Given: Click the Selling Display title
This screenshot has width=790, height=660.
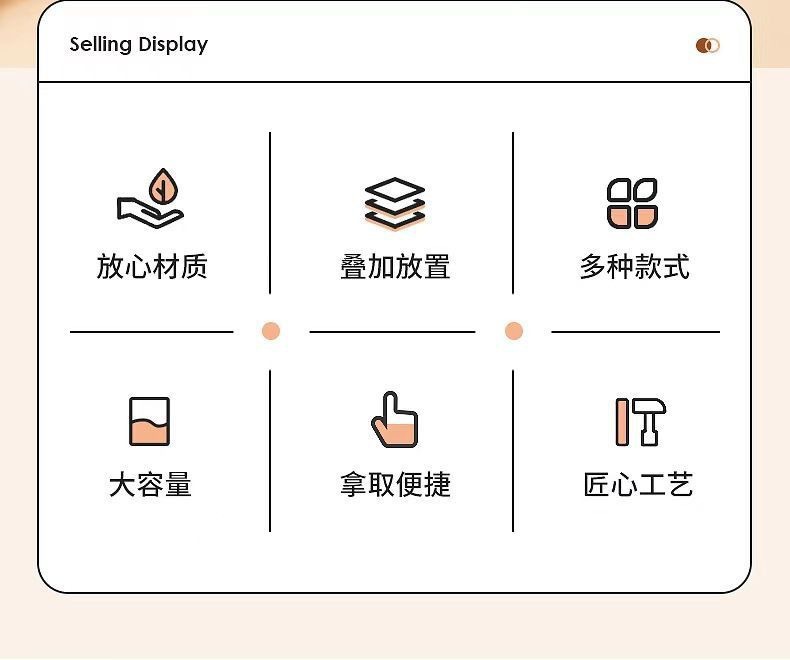Looking at the screenshot, I should point(139,45).
